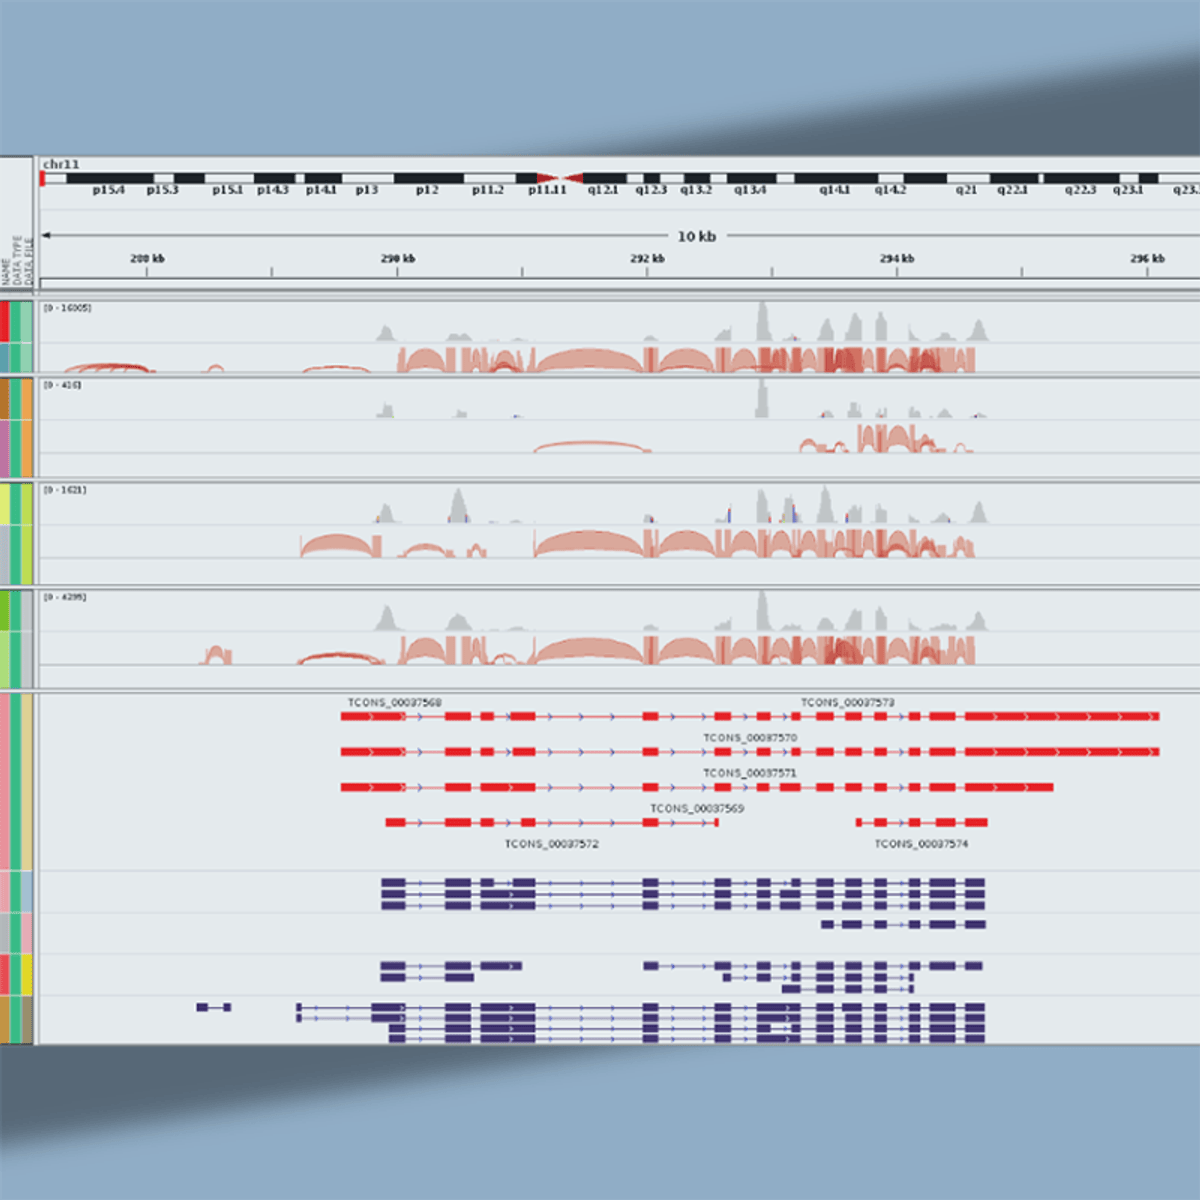Click the [0 - 16005] data range label
Image resolution: width=1200 pixels, height=1200 pixels.
tap(66, 310)
